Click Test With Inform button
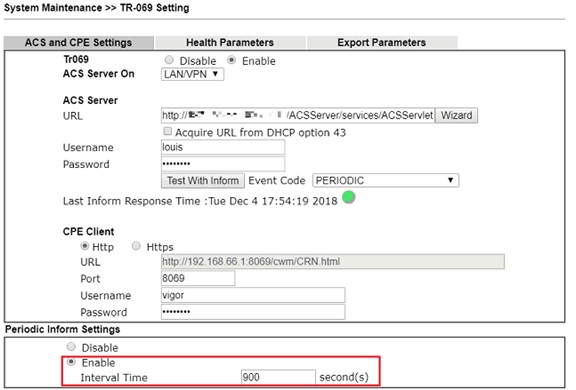The image size is (576, 390). tap(203, 181)
